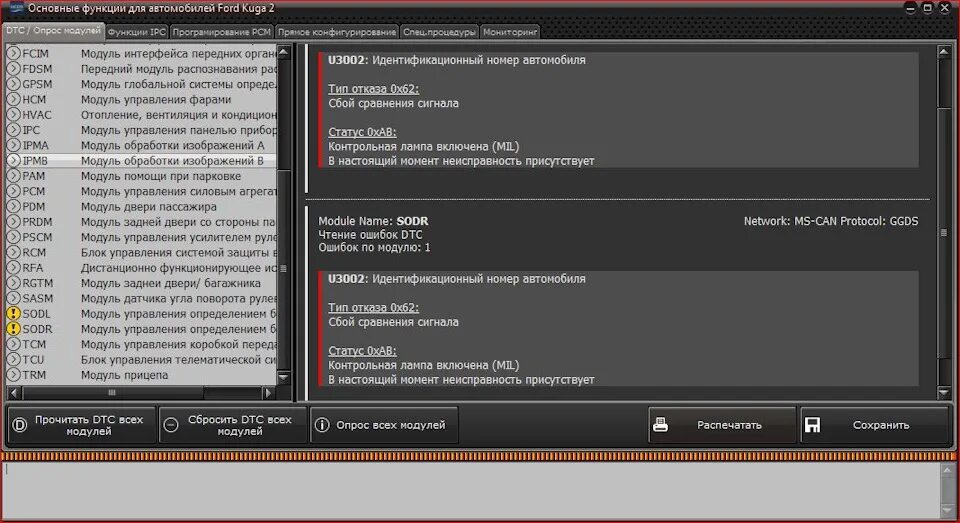This screenshot has height=523, width=960.
Task: Click module list horizontal scroll left arrow
Action: 13,393
